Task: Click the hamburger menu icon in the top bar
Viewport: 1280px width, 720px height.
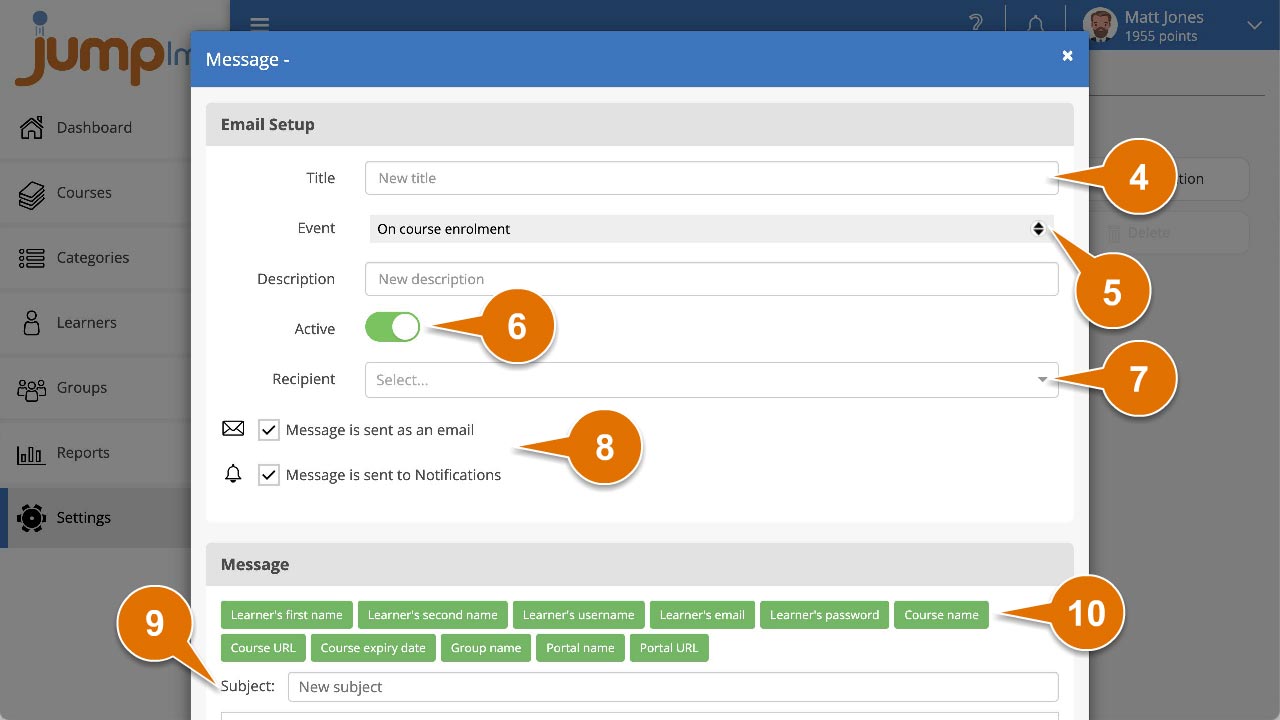Action: [260, 24]
